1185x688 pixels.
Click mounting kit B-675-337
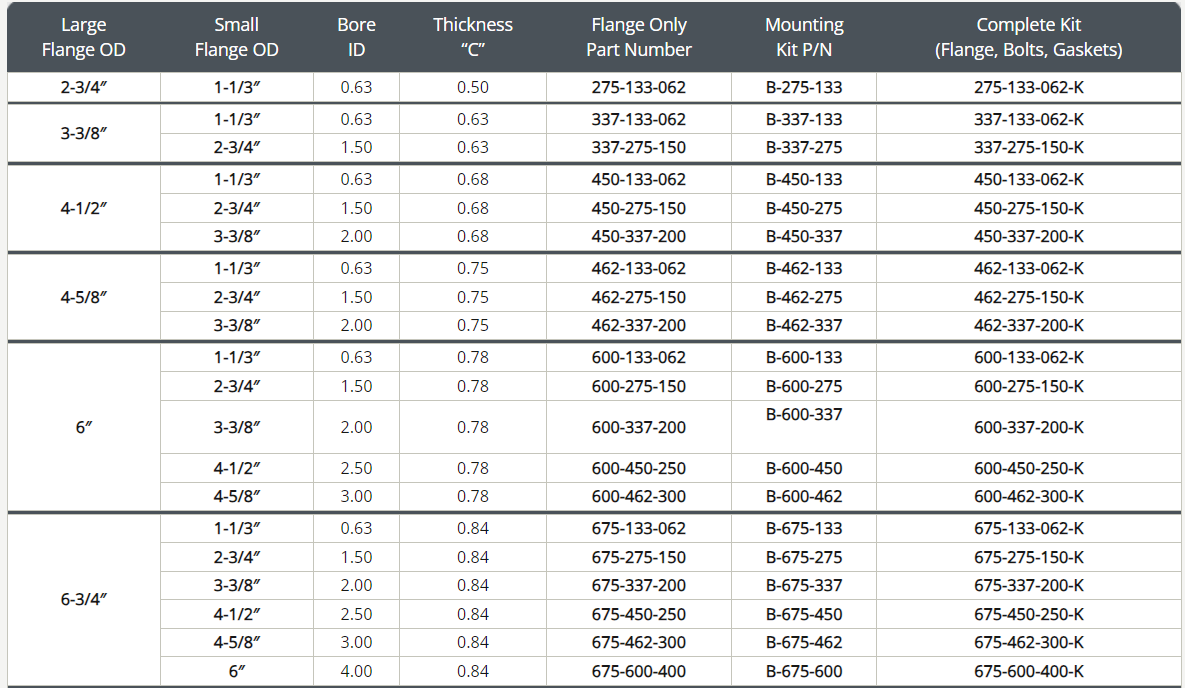(804, 585)
